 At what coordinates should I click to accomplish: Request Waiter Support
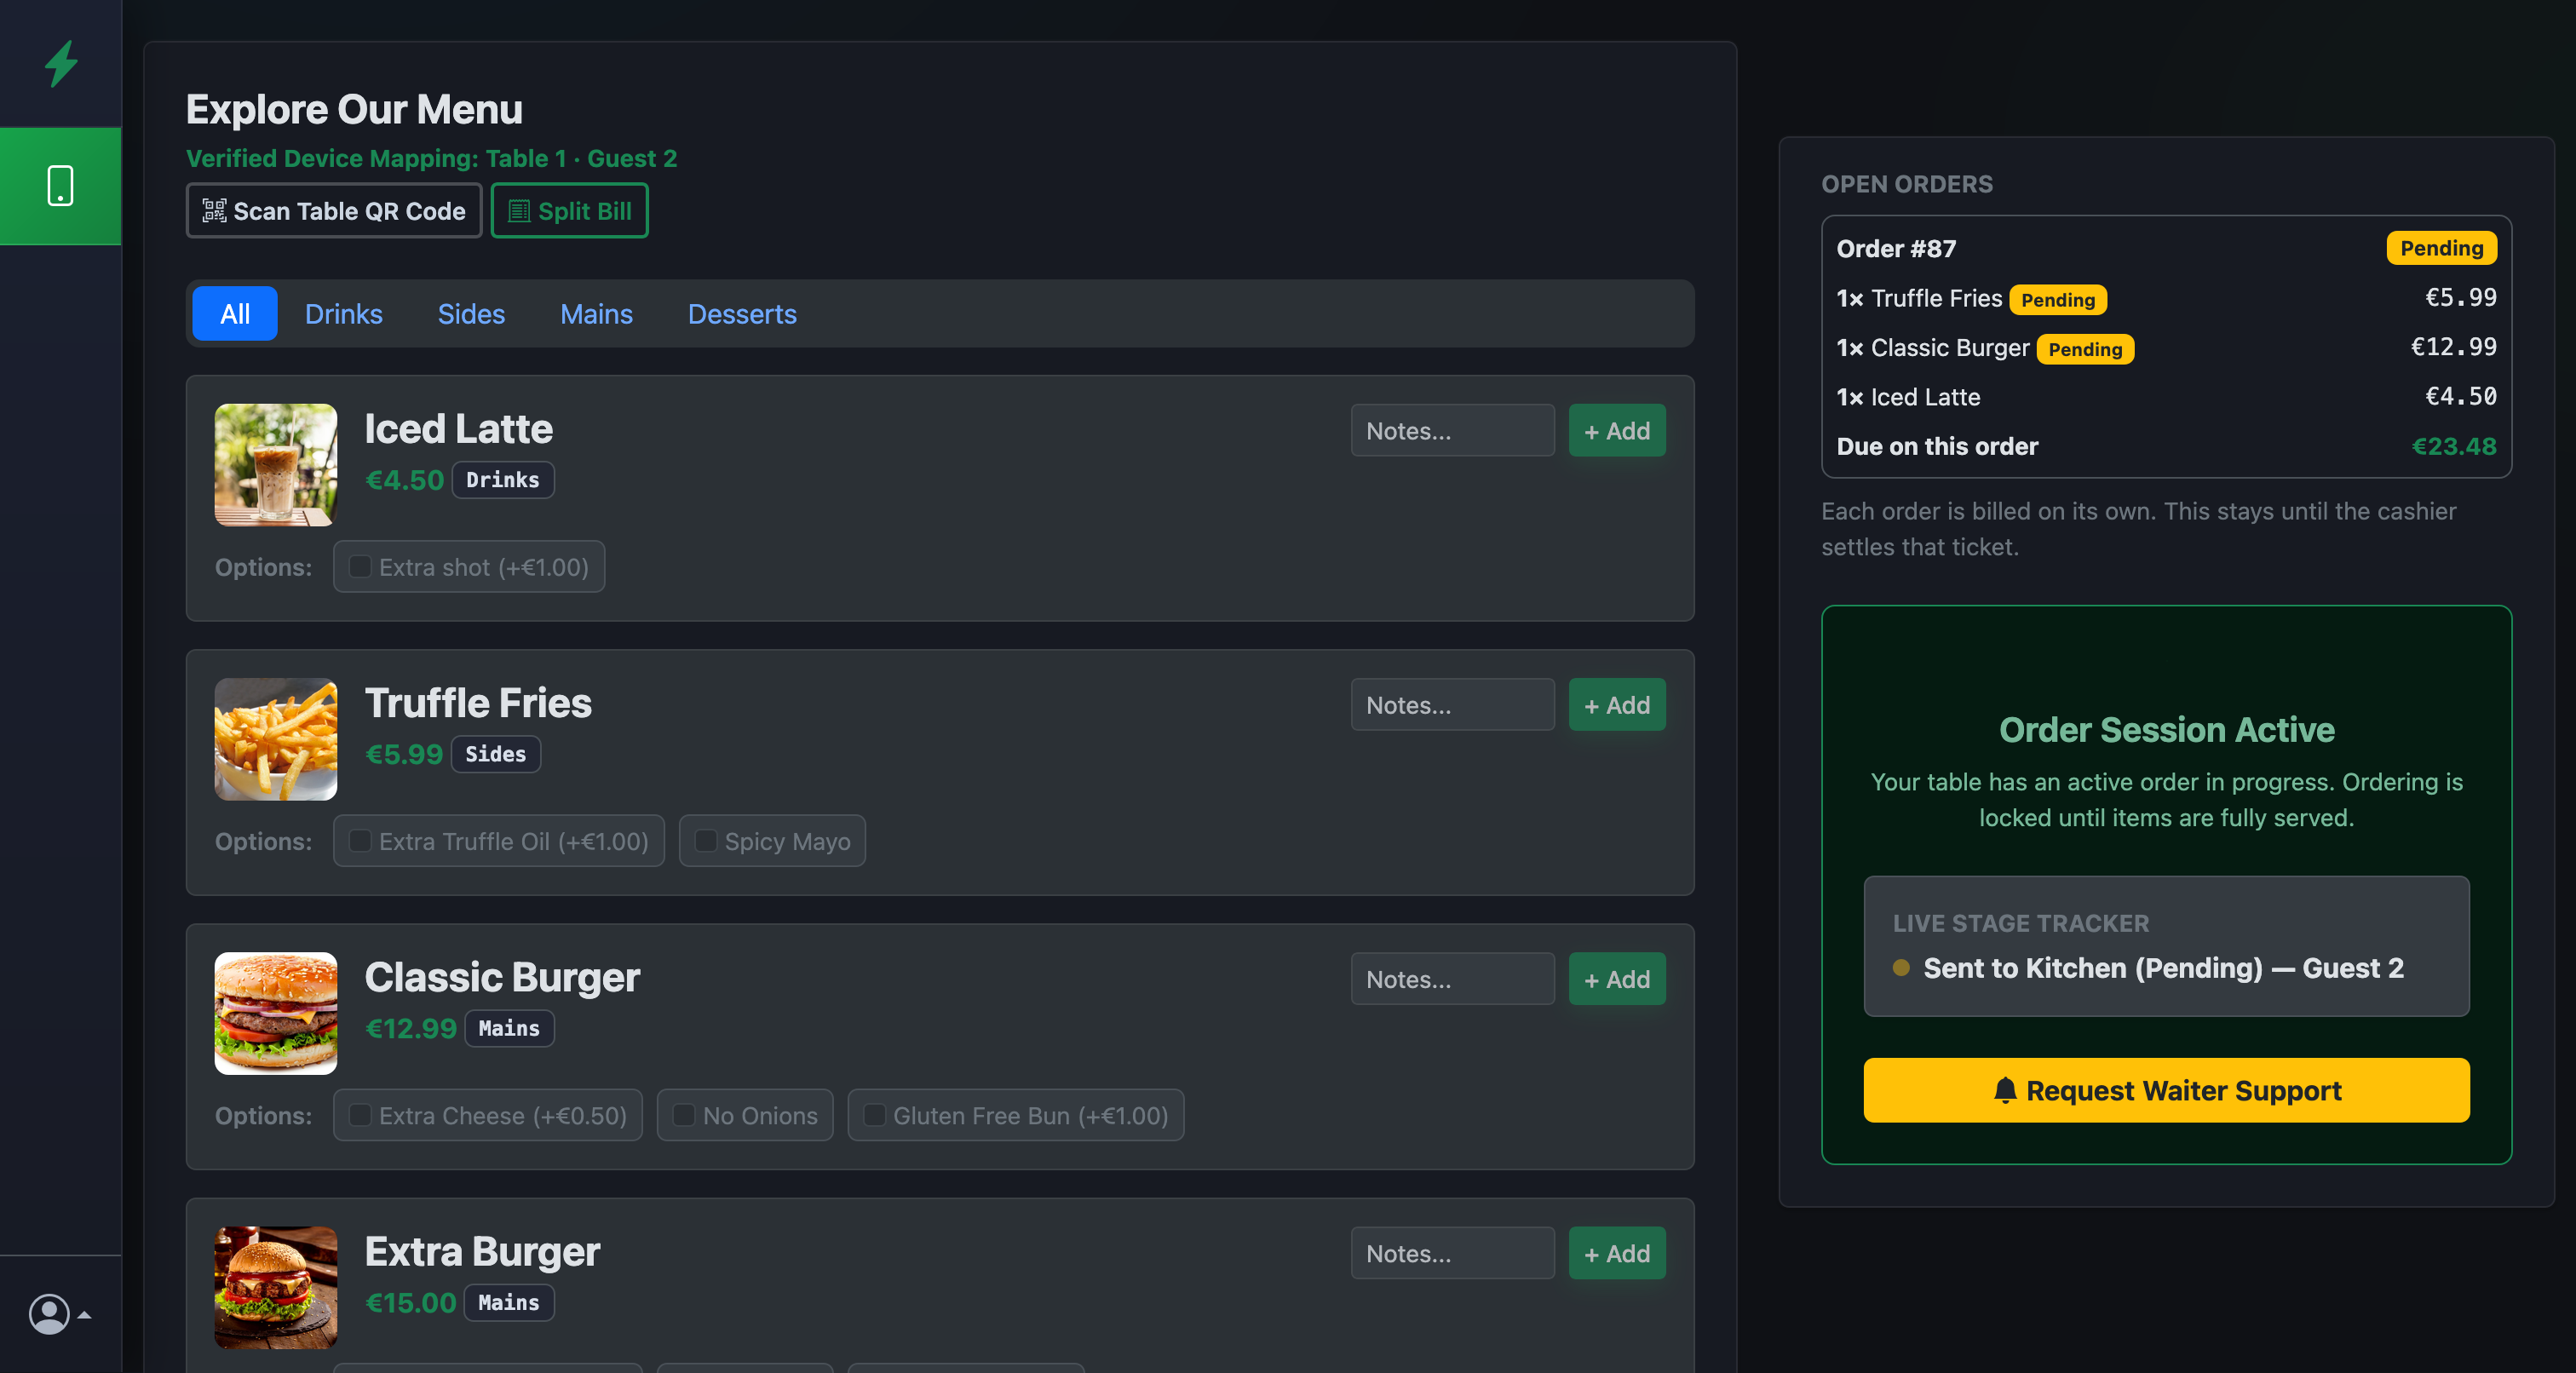[2167, 1090]
